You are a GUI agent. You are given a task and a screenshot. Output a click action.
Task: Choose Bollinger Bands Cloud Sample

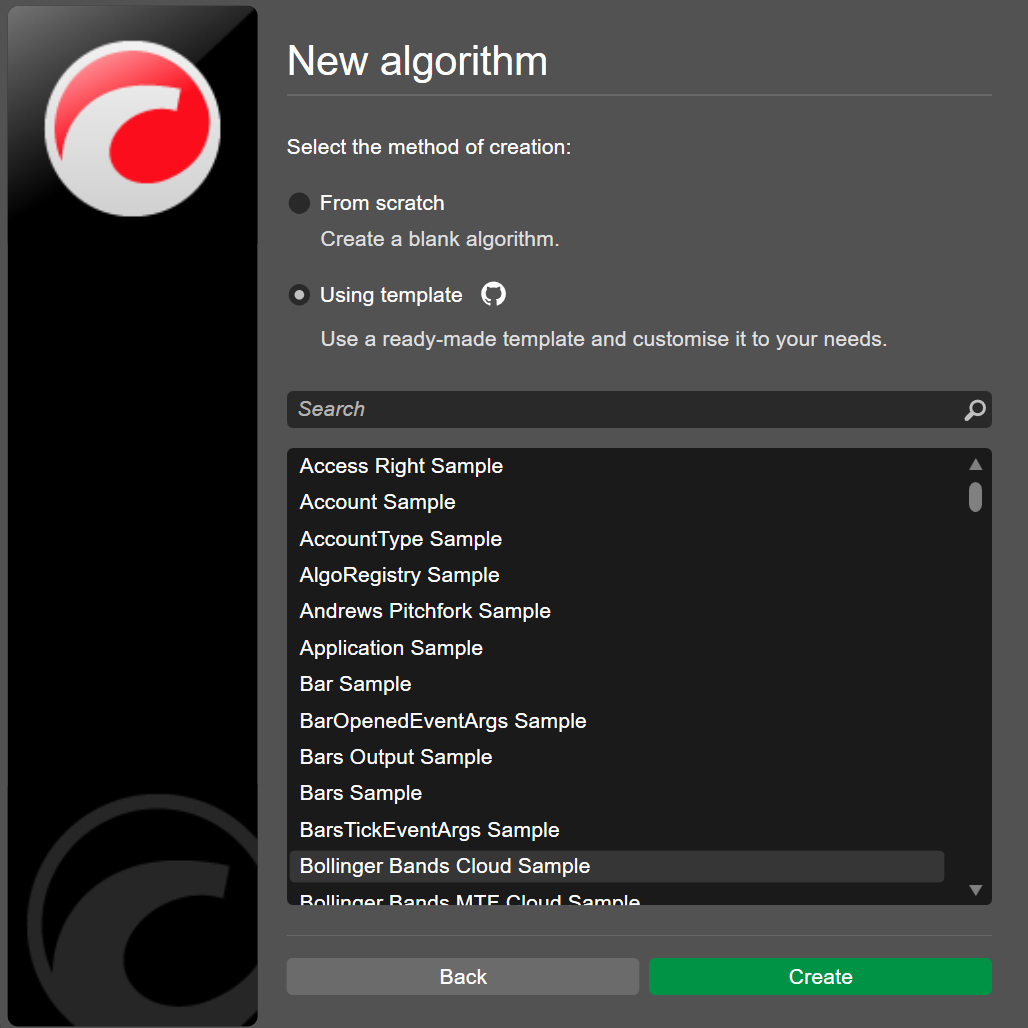pos(445,866)
